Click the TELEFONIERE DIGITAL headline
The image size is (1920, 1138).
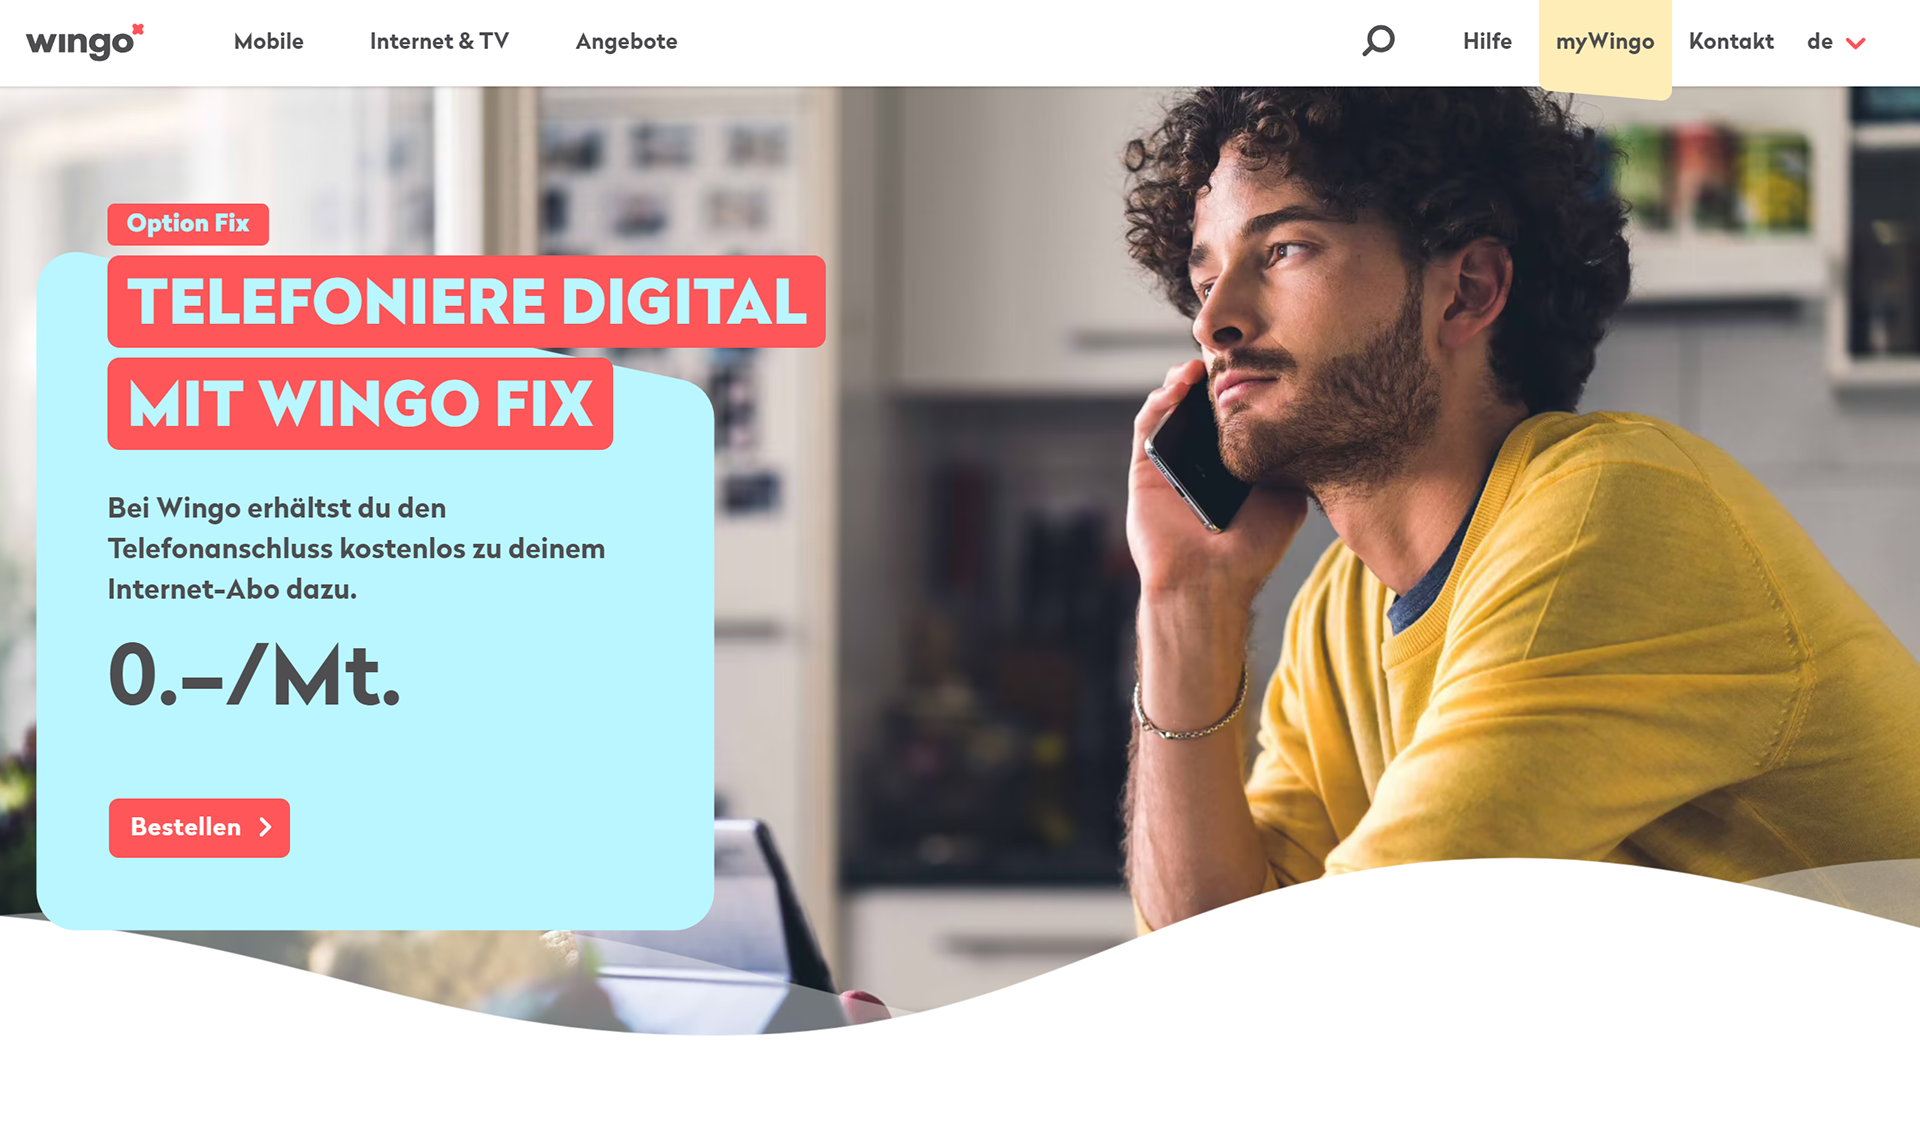coord(466,301)
